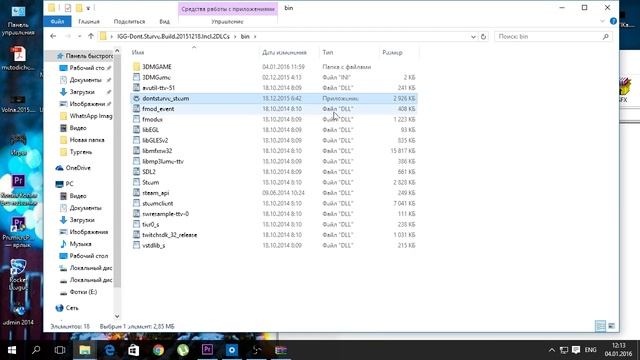Open Музыка in navigation pane
The image size is (640, 360).
(76, 244)
